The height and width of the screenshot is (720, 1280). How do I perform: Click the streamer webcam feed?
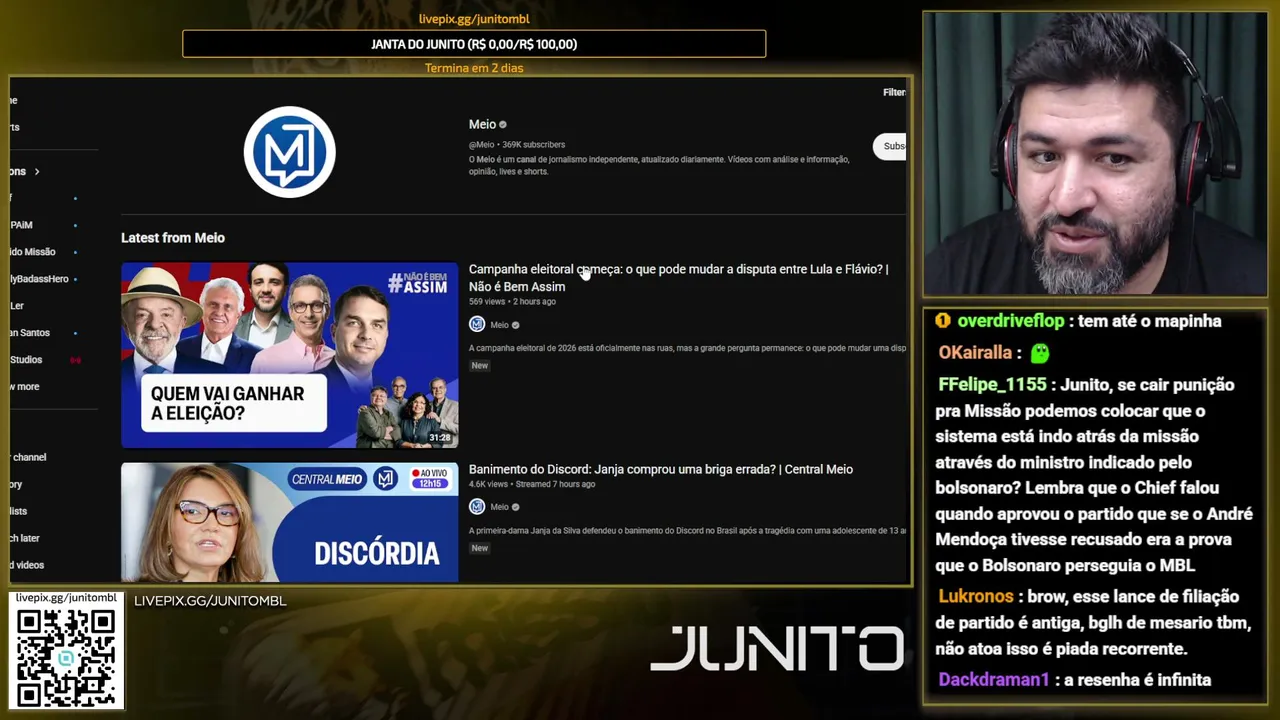click(1095, 155)
